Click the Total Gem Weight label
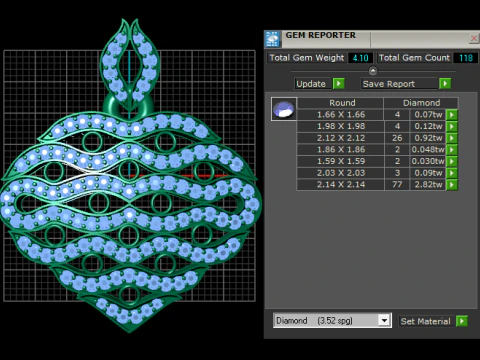Viewport: 480px width, 360px height. tap(307, 58)
